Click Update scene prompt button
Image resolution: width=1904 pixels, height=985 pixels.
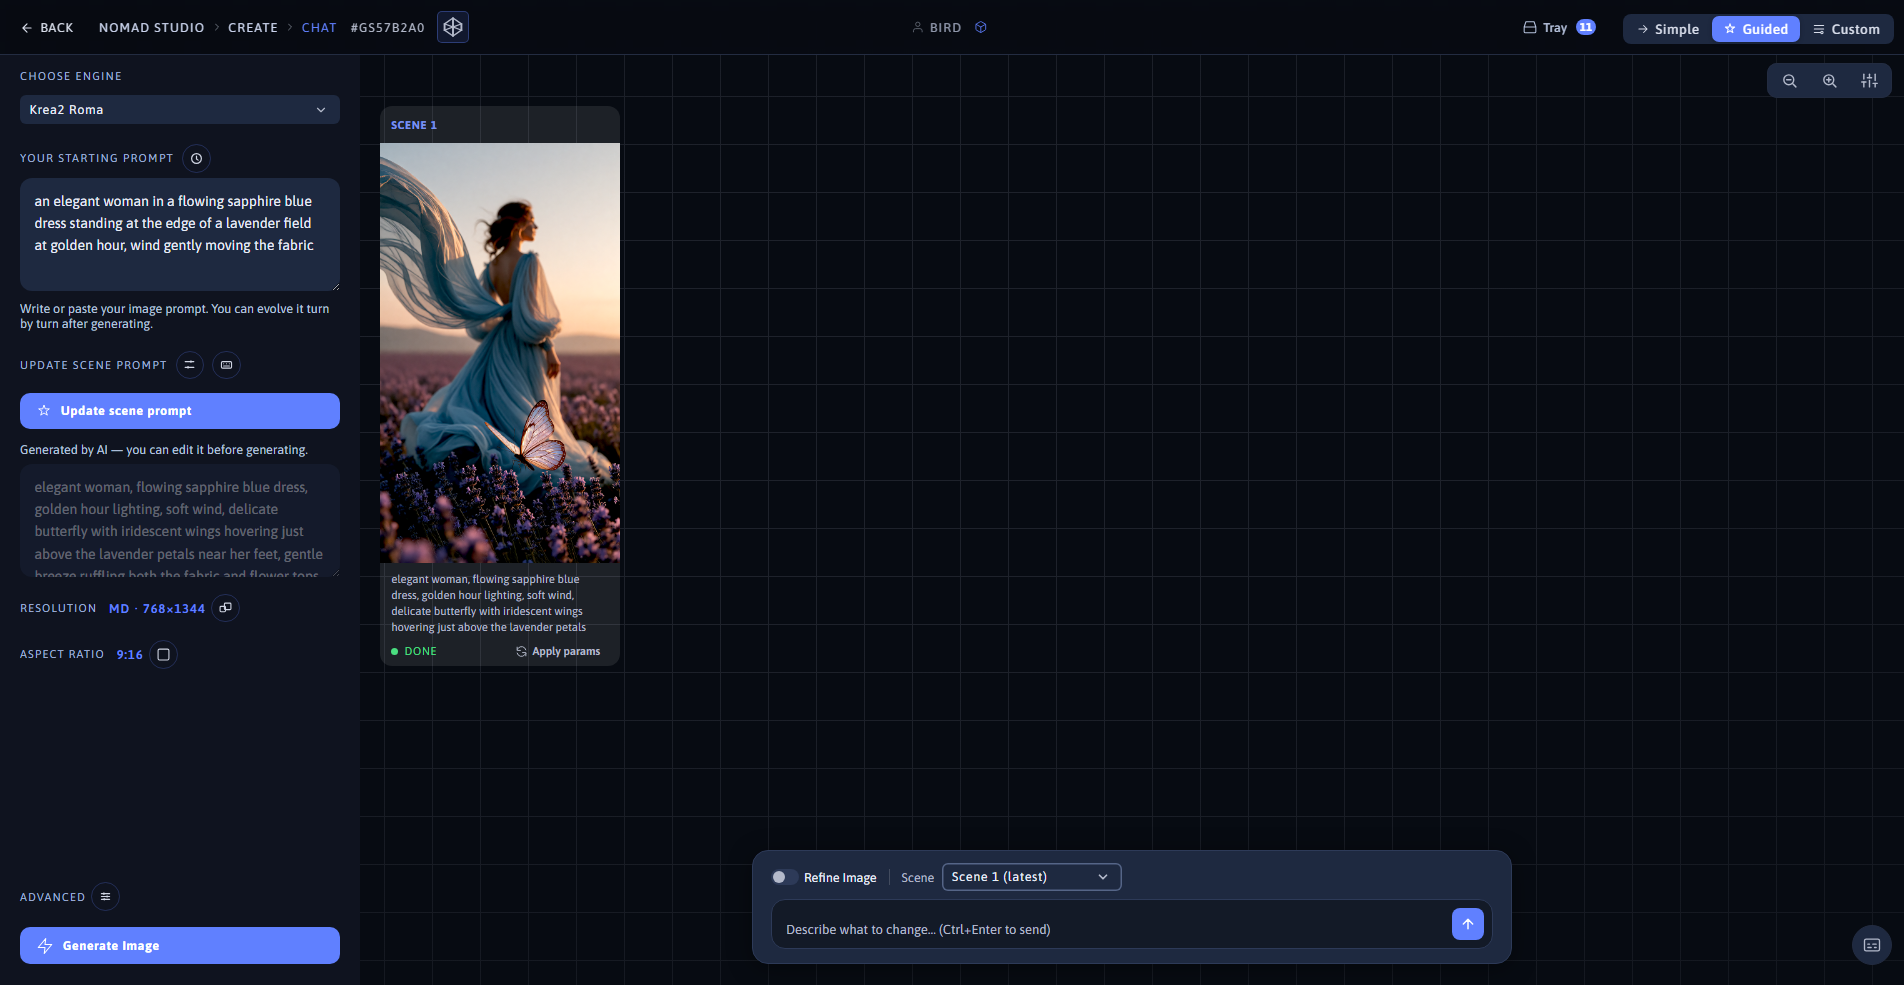tap(180, 411)
